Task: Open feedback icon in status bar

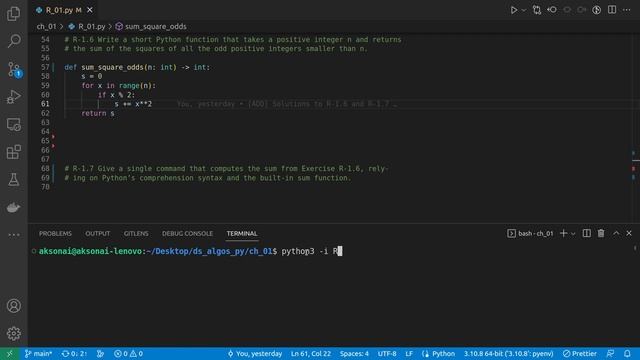Action: [610, 353]
